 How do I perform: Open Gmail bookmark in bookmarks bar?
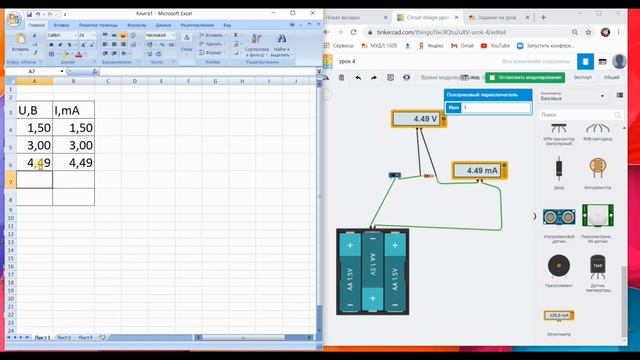[462, 46]
